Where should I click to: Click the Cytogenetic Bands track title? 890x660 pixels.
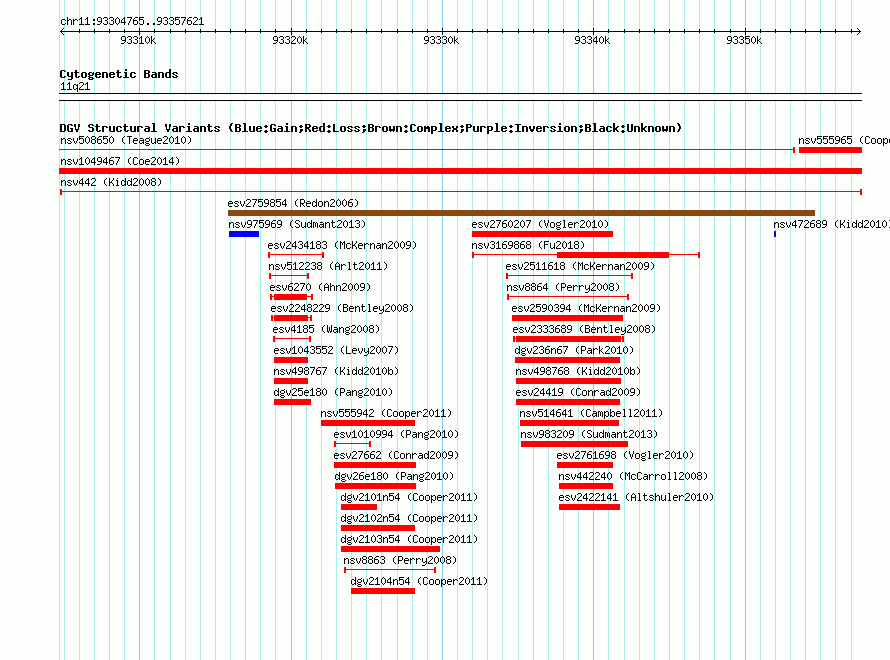pyautogui.click(x=119, y=74)
